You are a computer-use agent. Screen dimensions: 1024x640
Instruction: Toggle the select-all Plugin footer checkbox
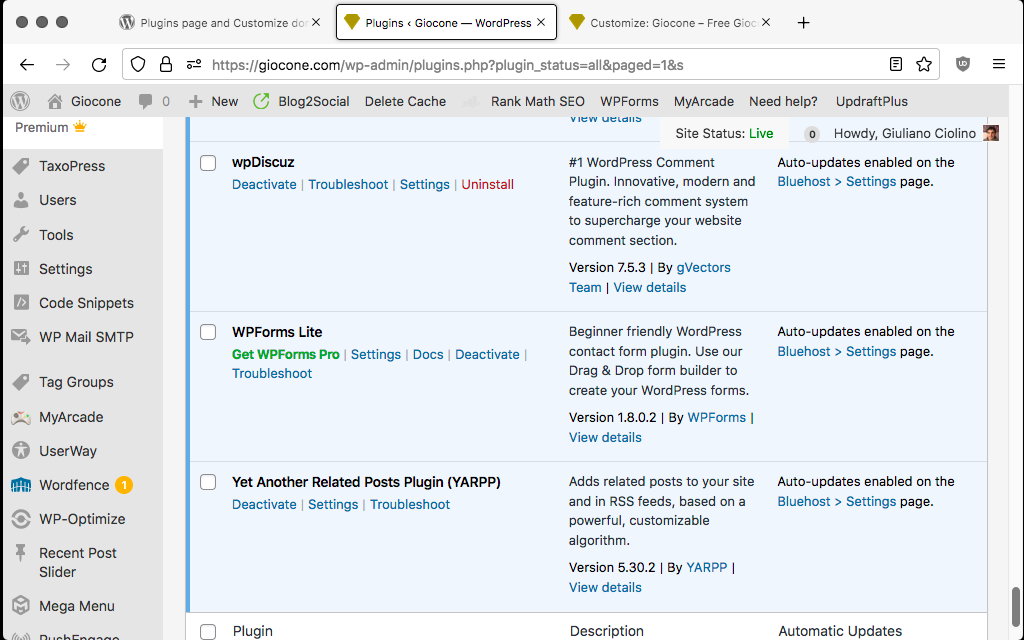coord(208,632)
